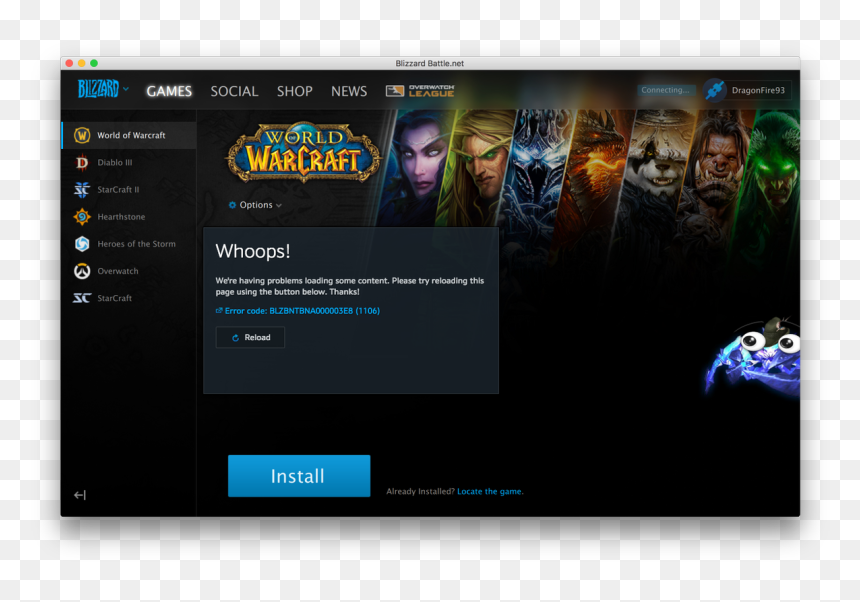860x602 pixels.
Task: Click the StarCraft II sidebar label
Action: (118, 190)
